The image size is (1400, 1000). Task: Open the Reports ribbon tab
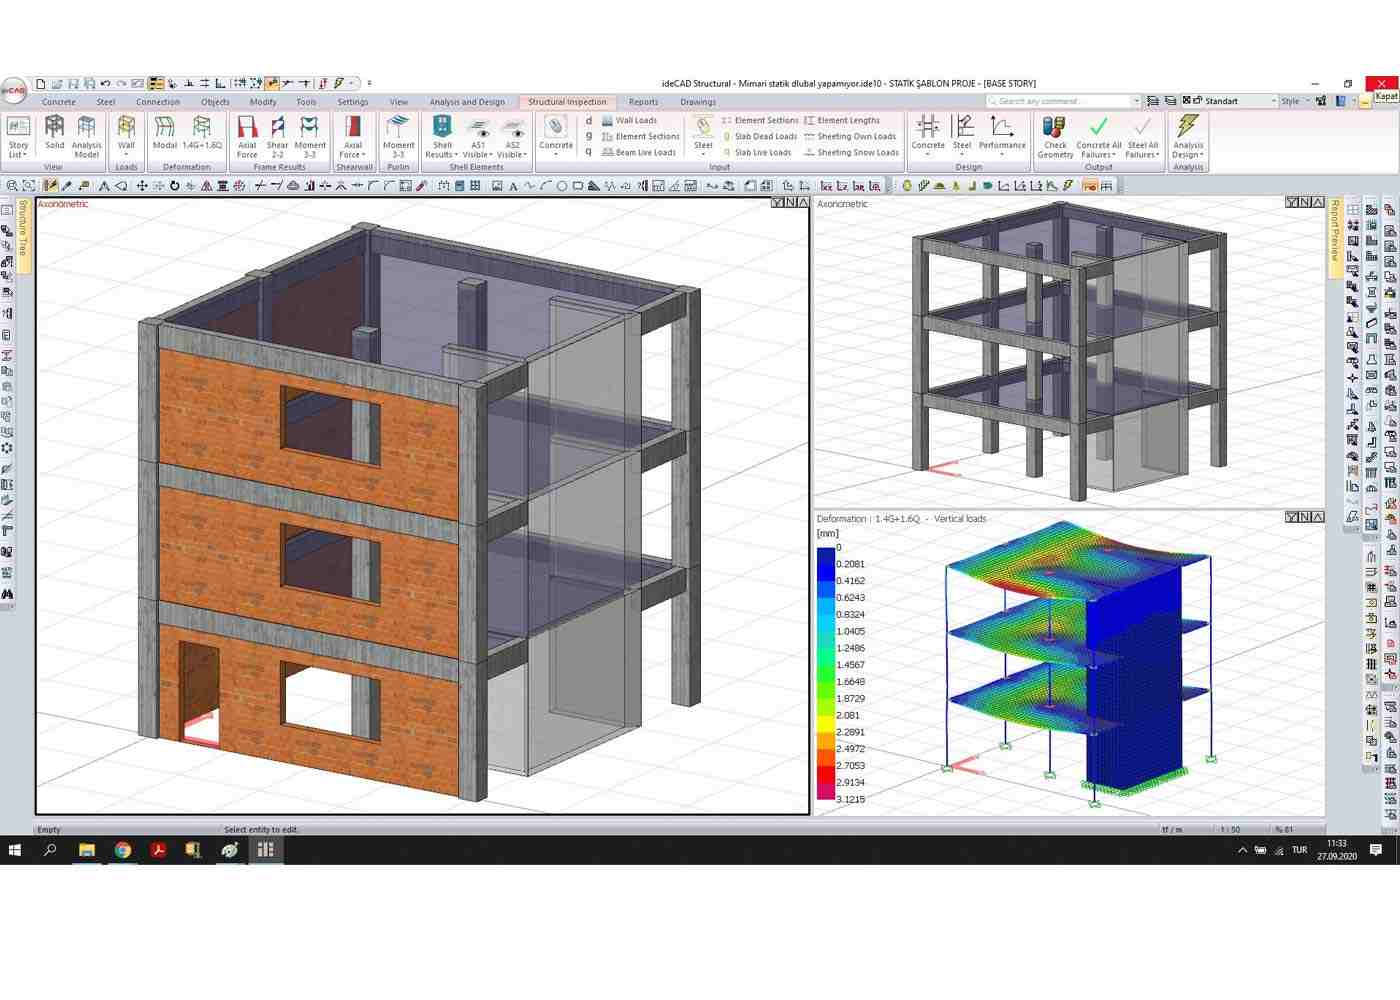tap(643, 102)
